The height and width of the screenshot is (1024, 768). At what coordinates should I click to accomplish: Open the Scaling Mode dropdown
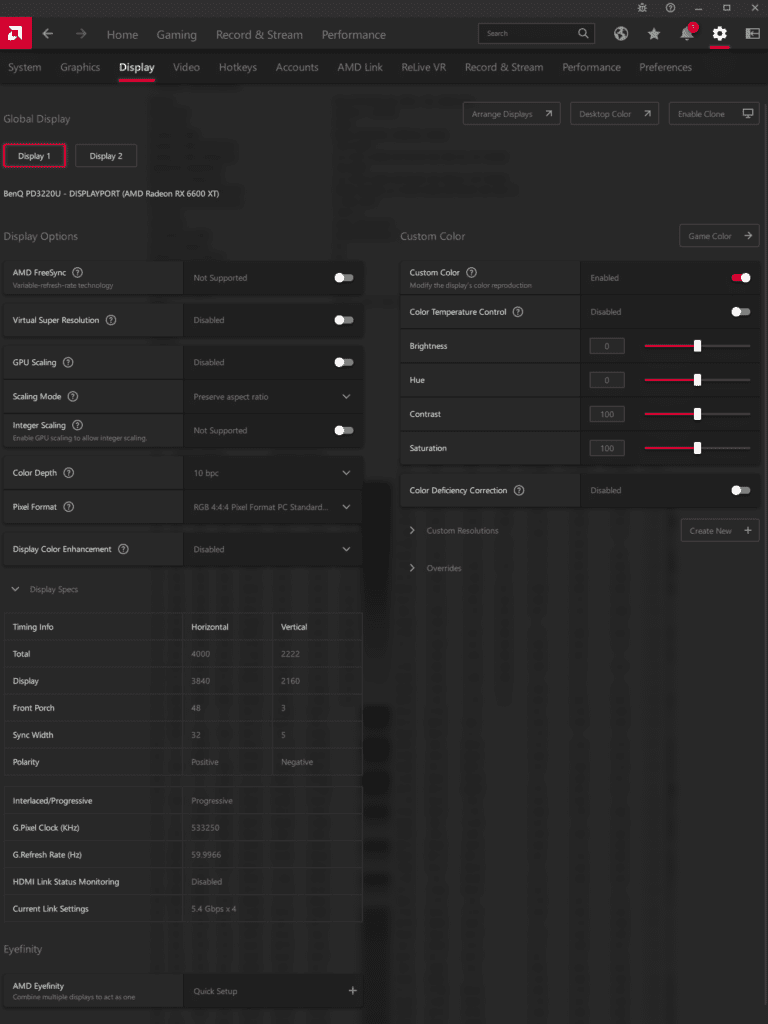click(x=346, y=397)
